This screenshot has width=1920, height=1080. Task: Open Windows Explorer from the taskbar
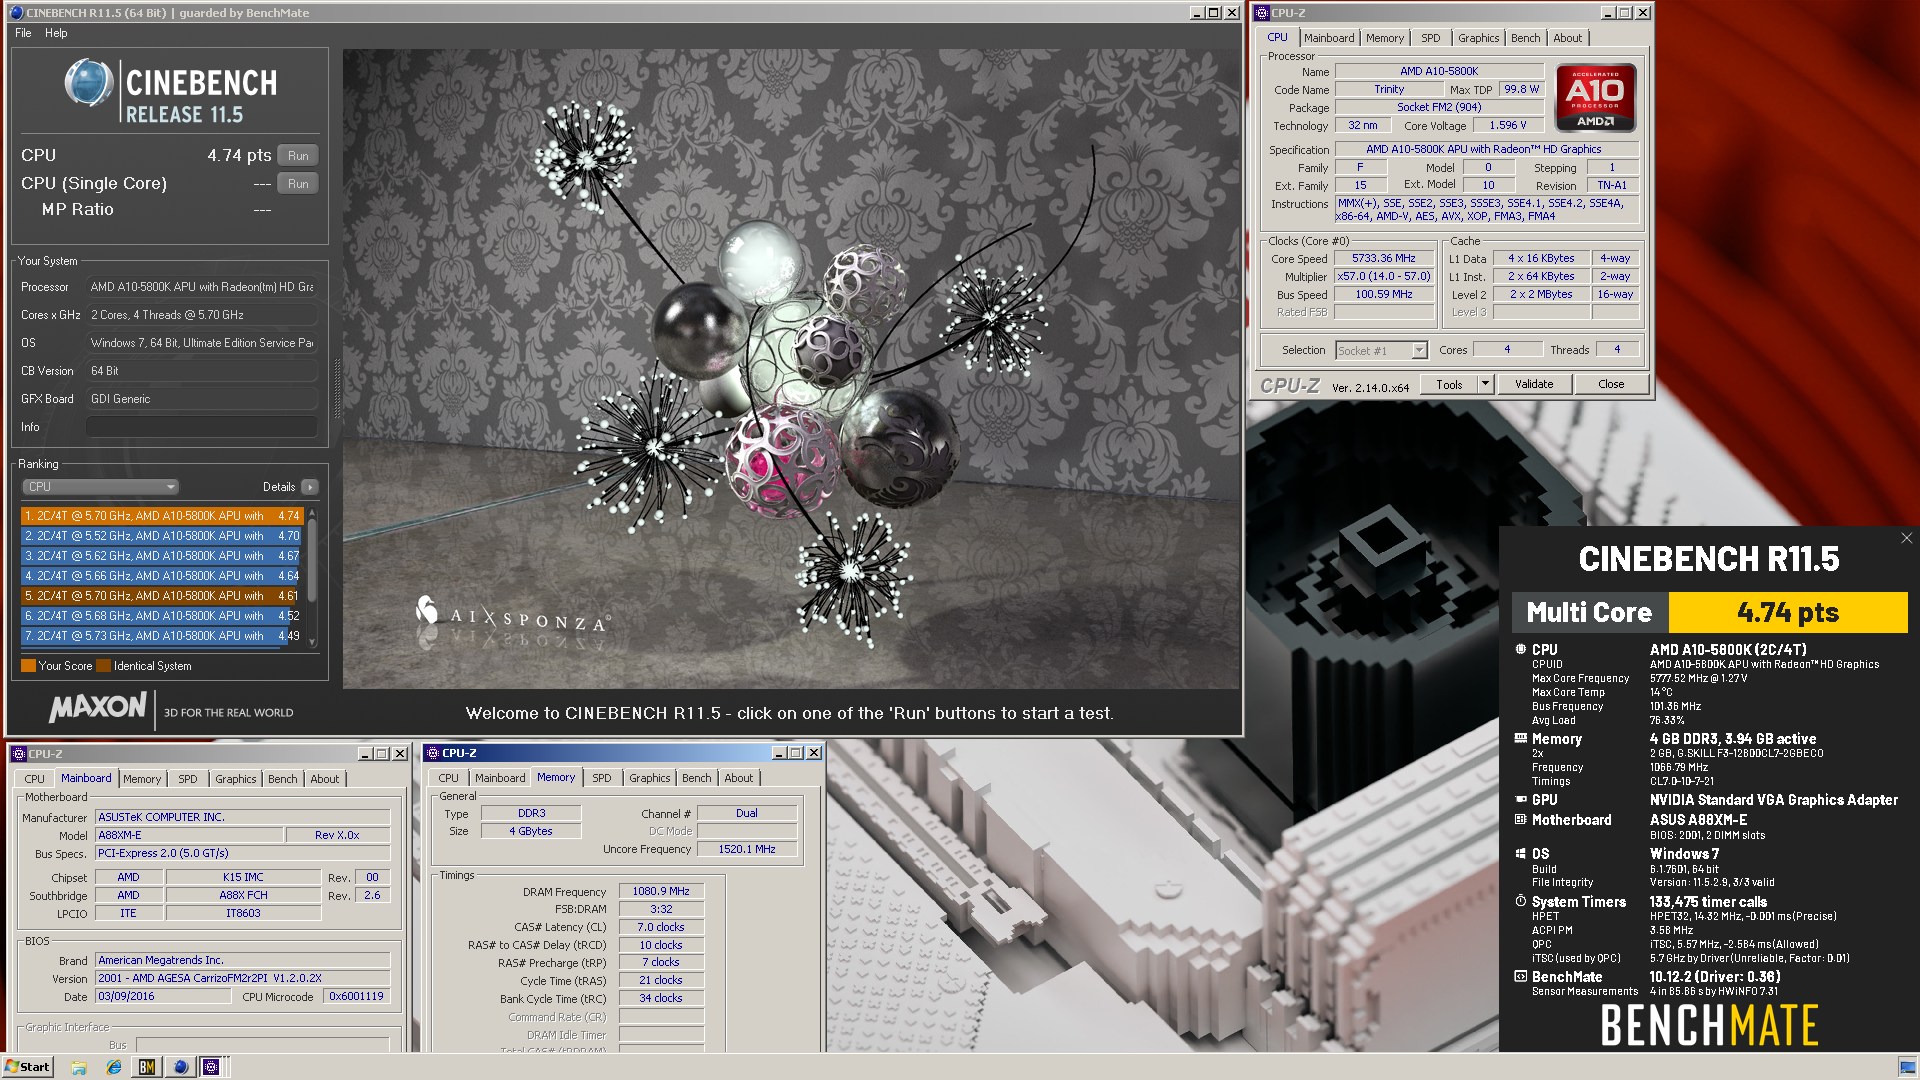[79, 1067]
